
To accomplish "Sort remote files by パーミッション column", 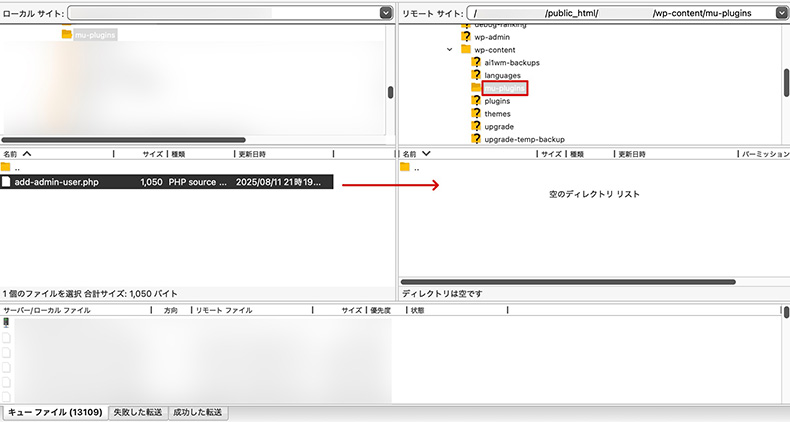I will pos(764,154).
